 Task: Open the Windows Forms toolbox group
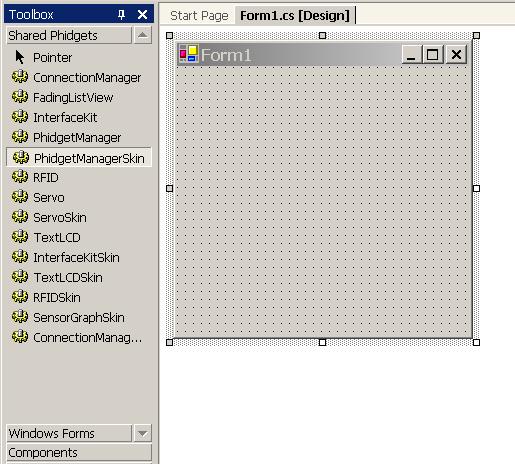pyautogui.click(x=69, y=433)
